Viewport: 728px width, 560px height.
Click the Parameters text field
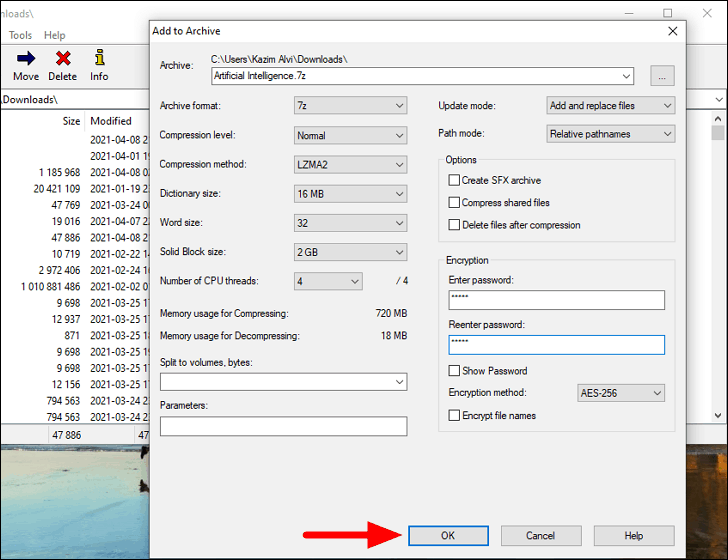coord(284,426)
